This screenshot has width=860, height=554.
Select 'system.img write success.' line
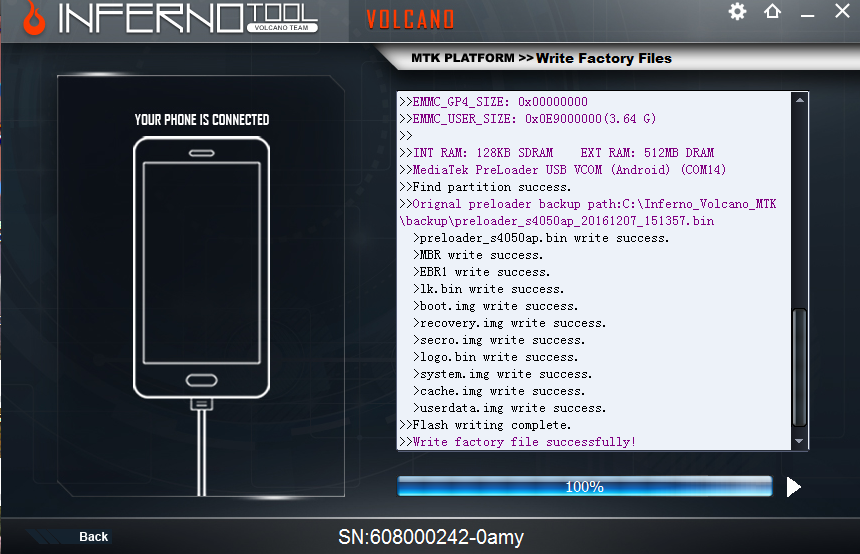coord(503,374)
